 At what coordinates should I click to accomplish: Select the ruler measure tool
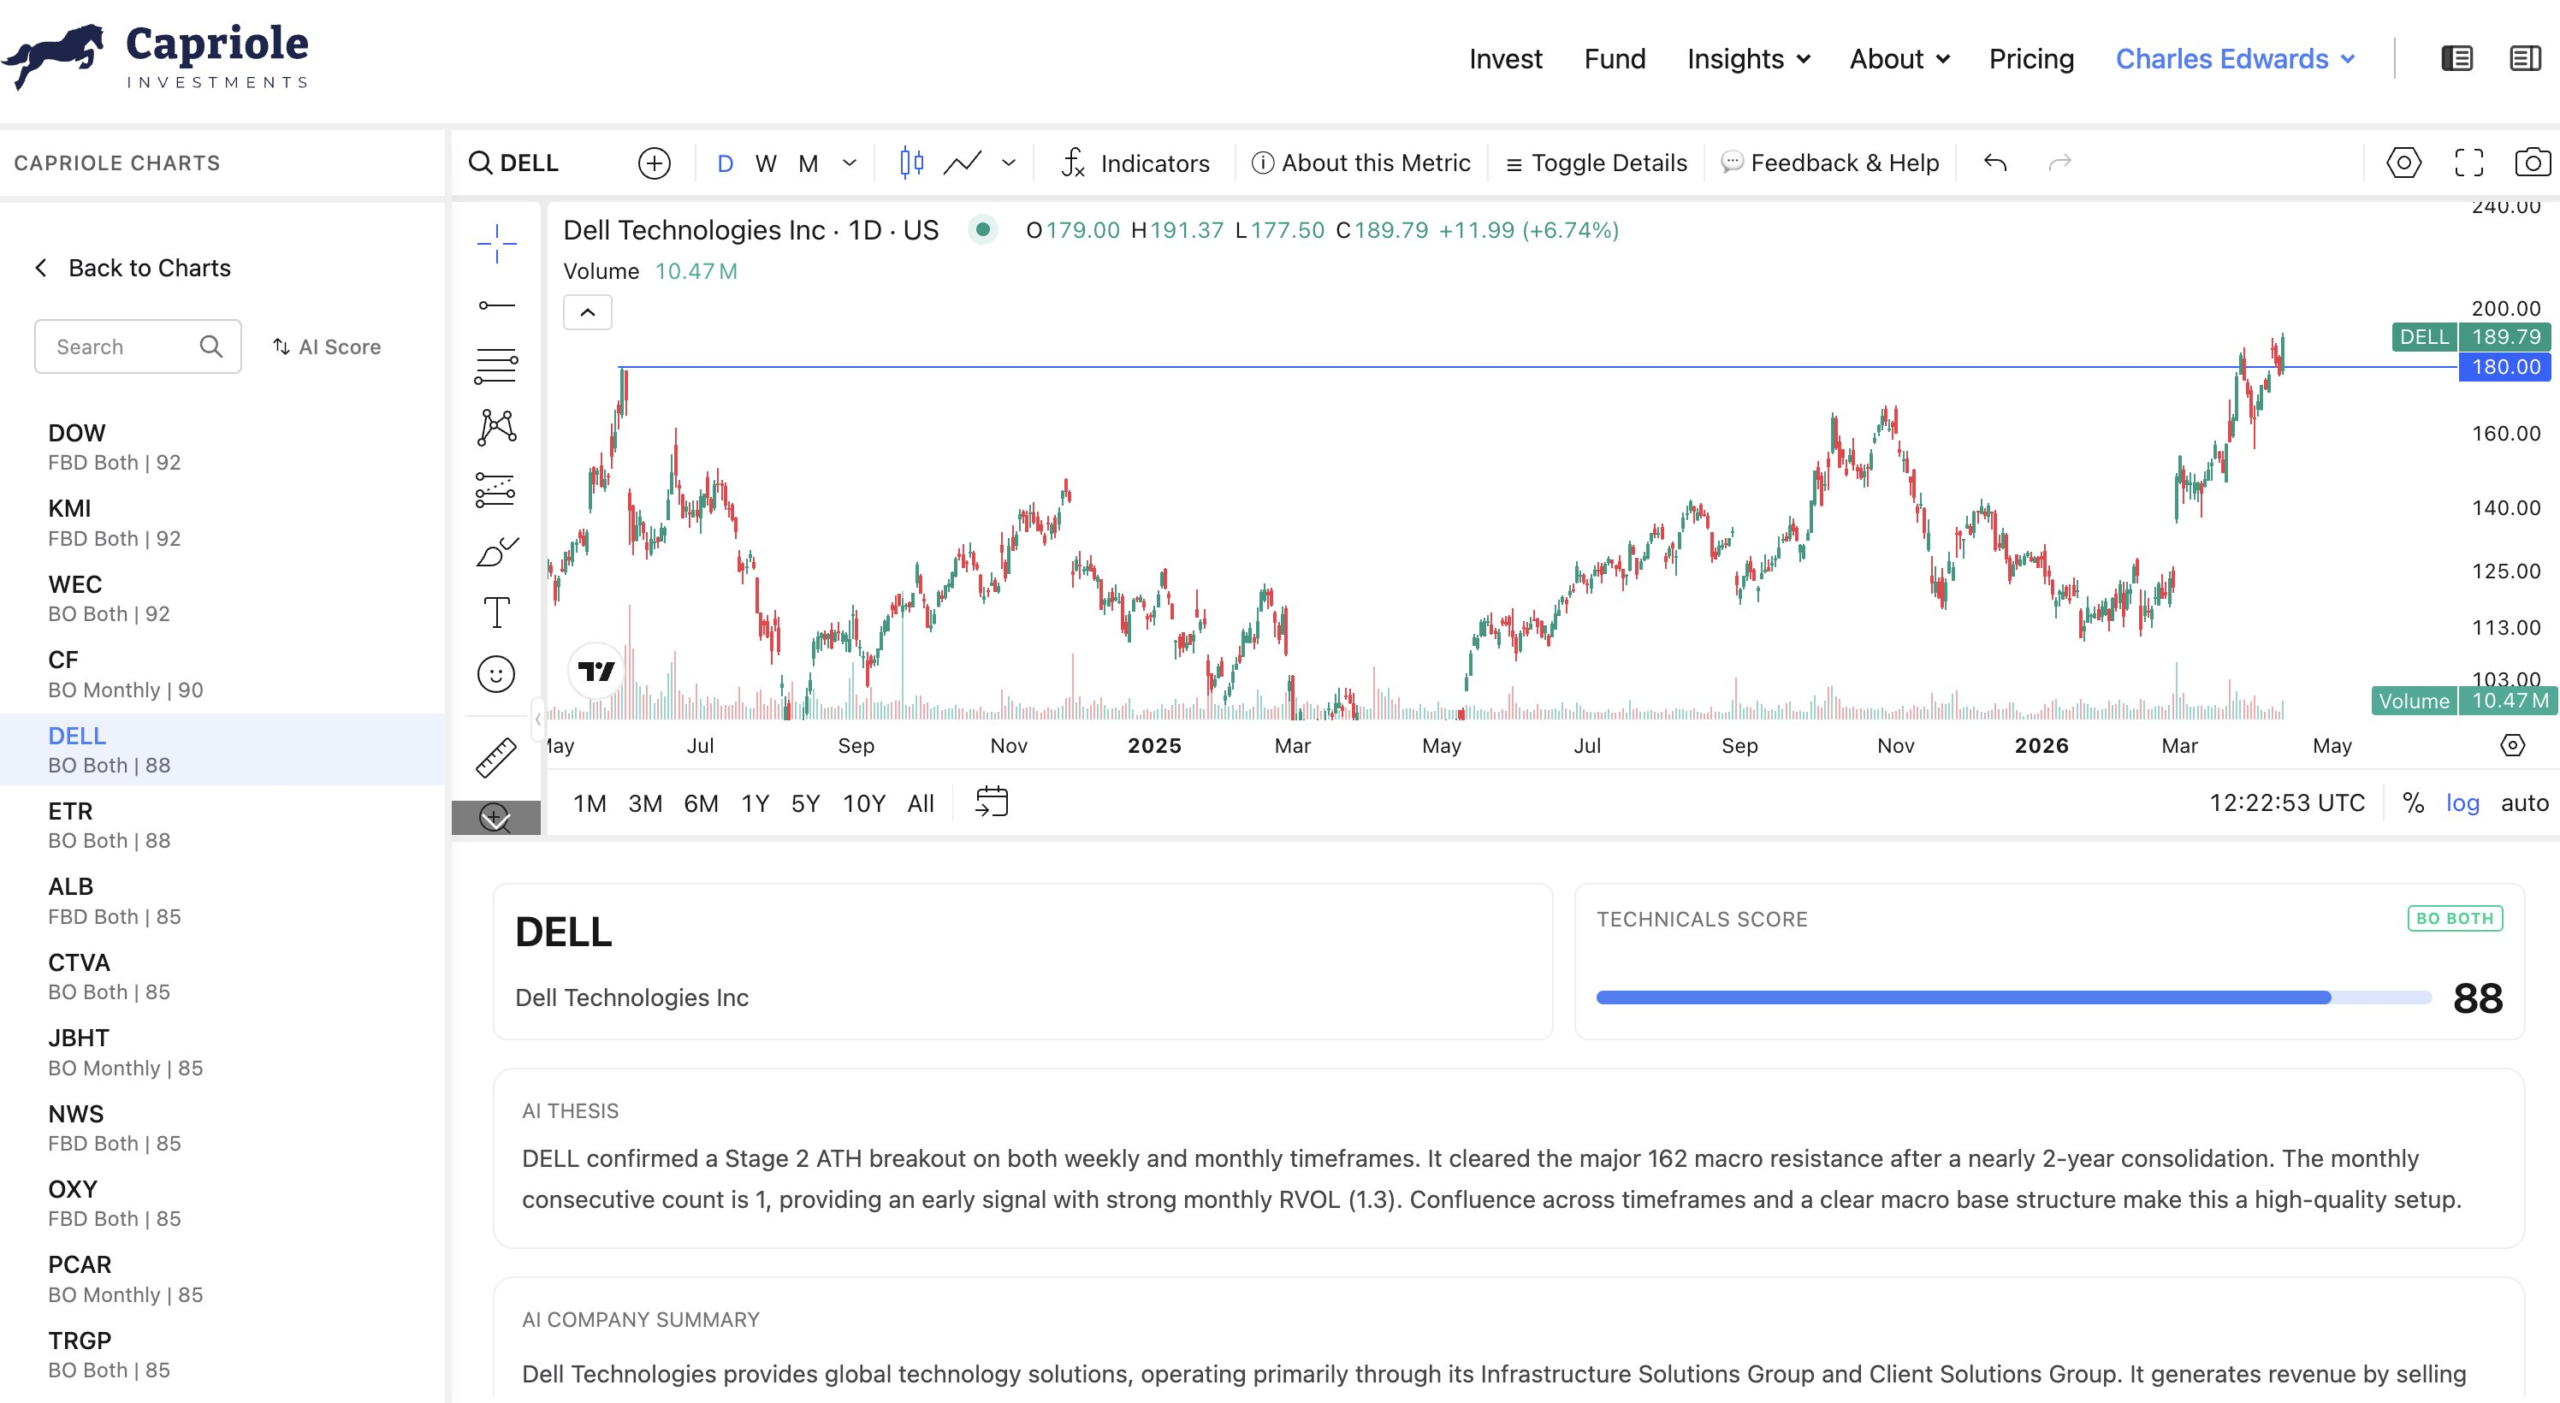(496, 757)
